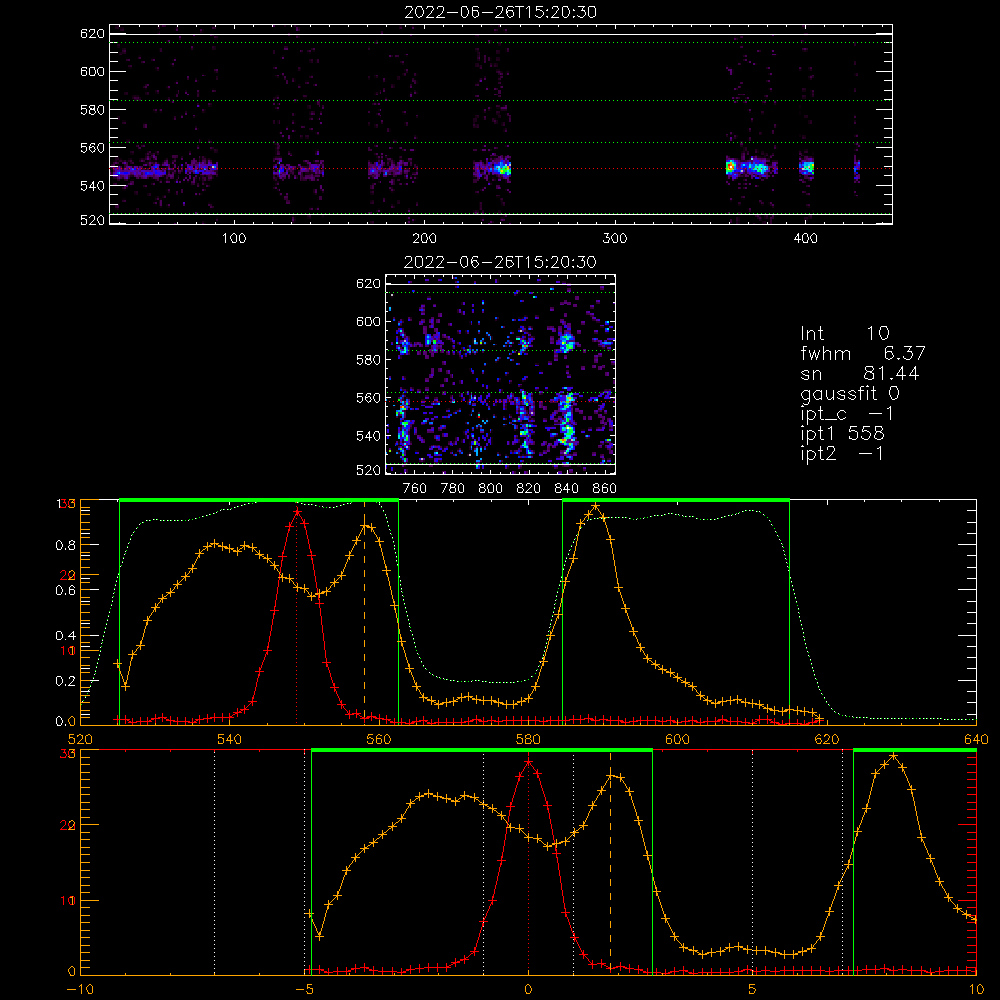Click the red peak apex in upper profile plot

click(x=297, y=511)
